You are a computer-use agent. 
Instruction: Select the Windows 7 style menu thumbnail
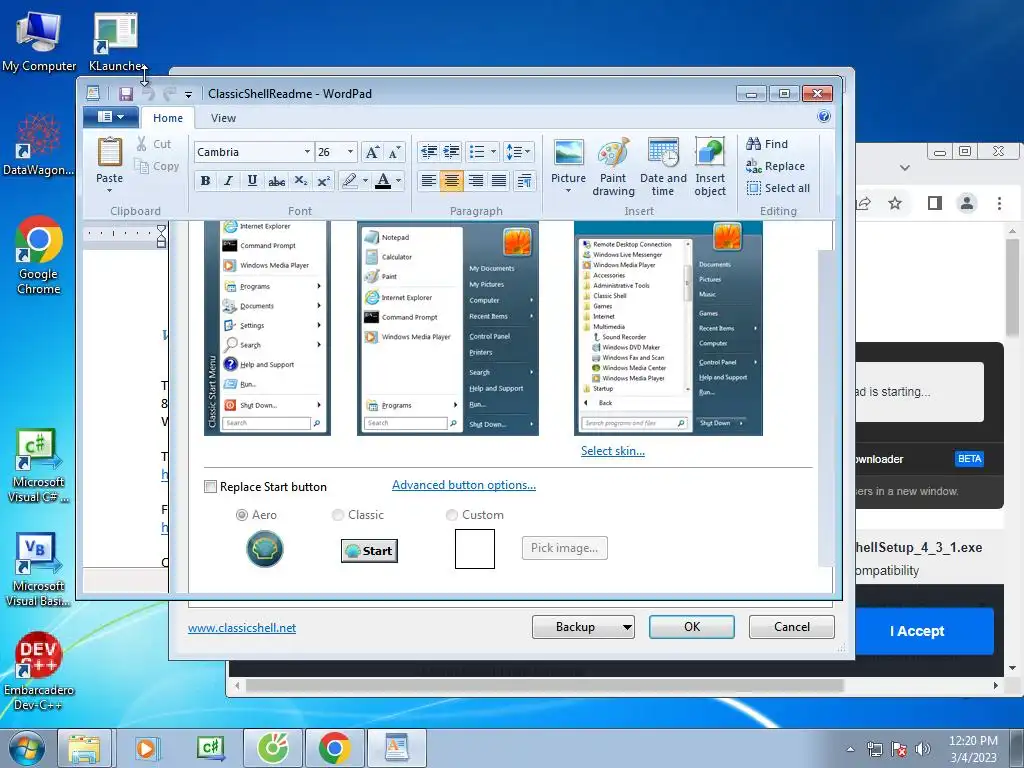click(x=668, y=328)
